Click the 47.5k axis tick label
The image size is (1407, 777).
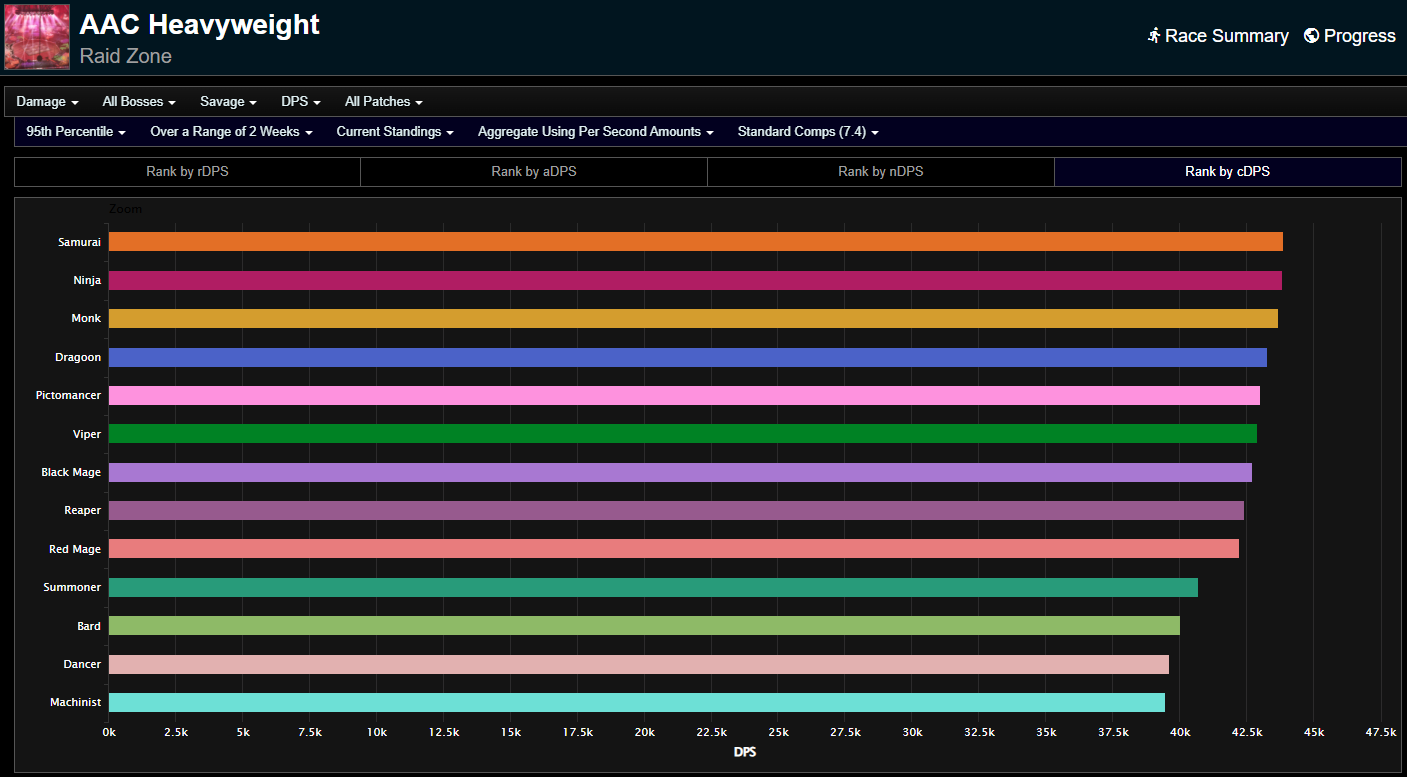click(1381, 732)
